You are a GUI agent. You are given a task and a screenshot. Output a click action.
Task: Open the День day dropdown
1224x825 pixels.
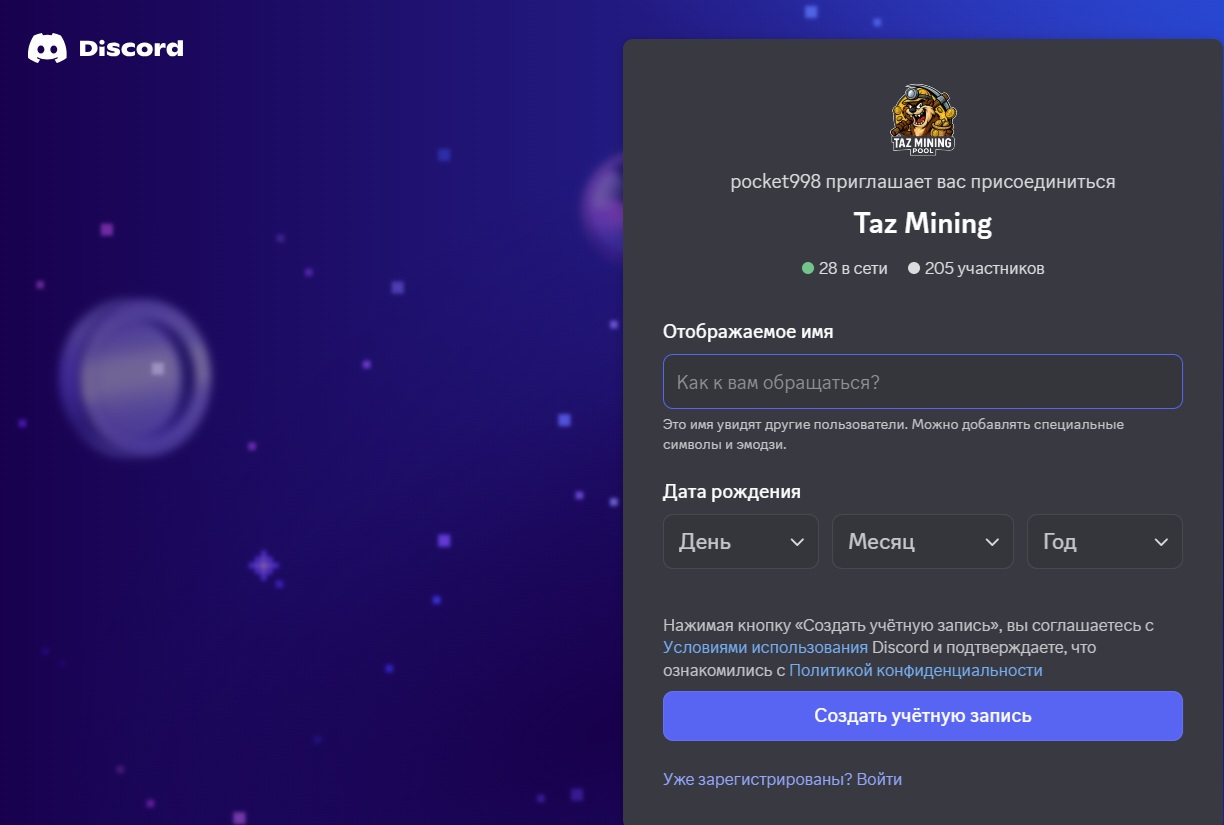740,542
